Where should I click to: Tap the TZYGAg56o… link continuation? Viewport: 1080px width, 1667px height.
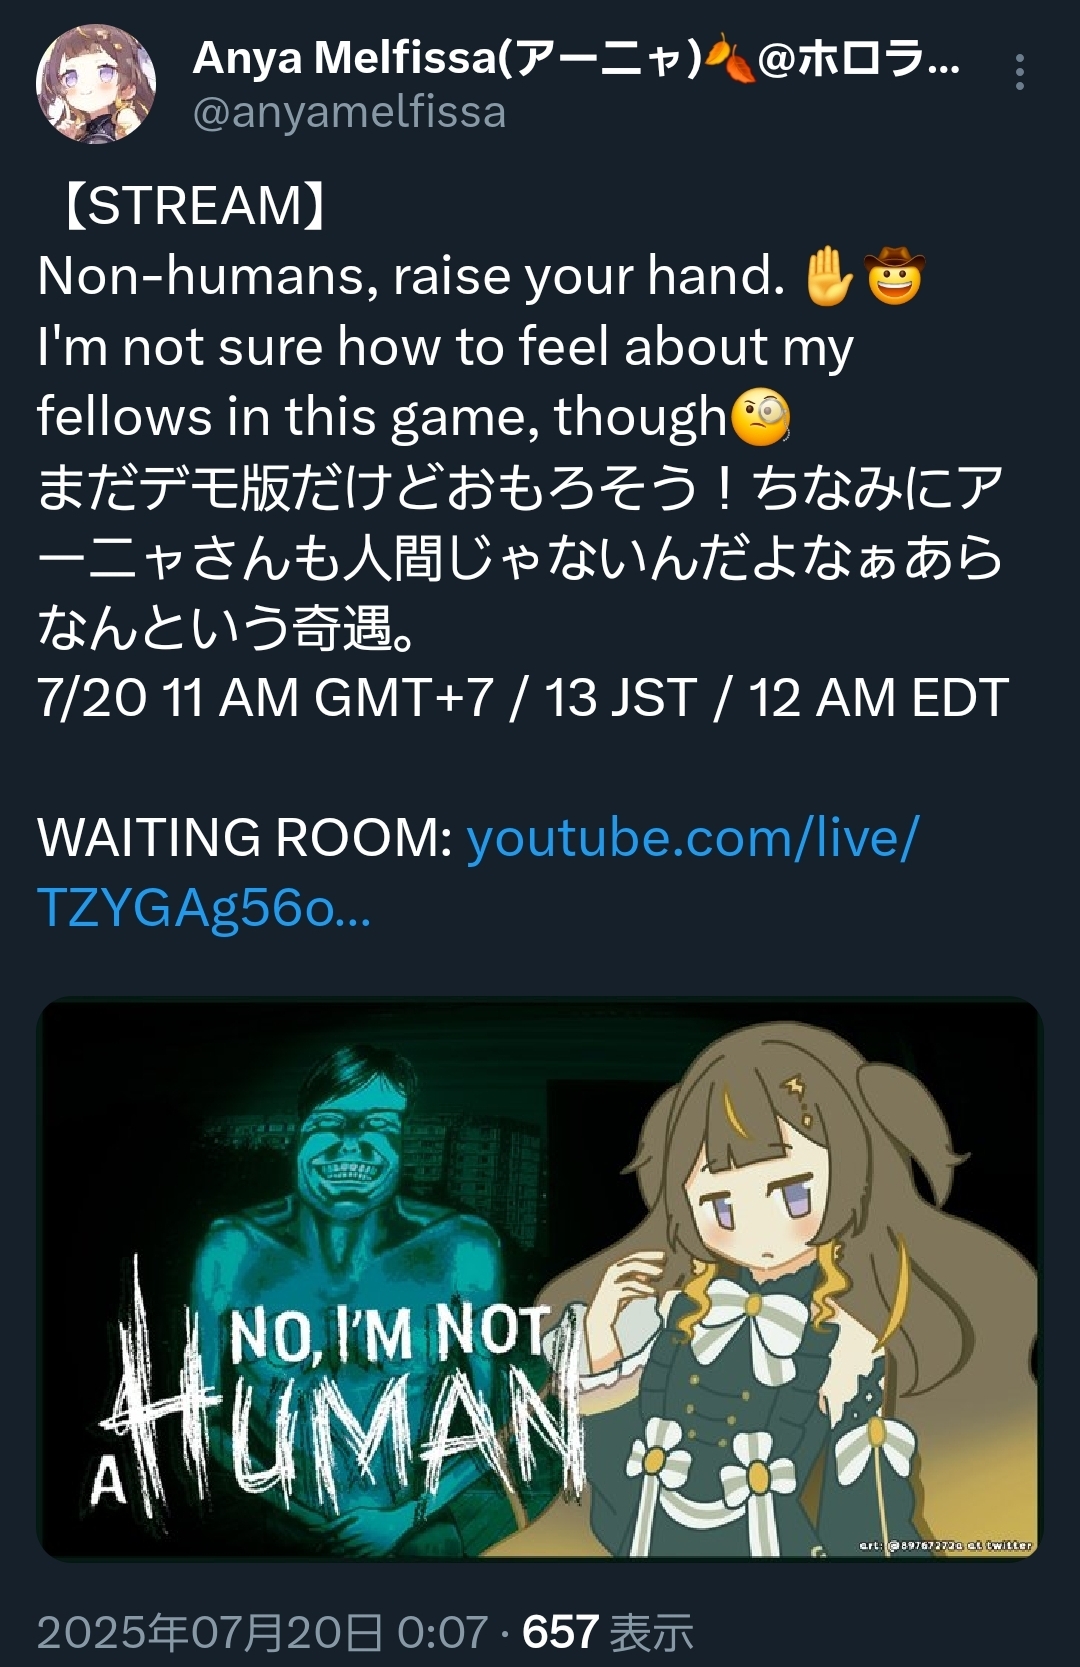204,908
